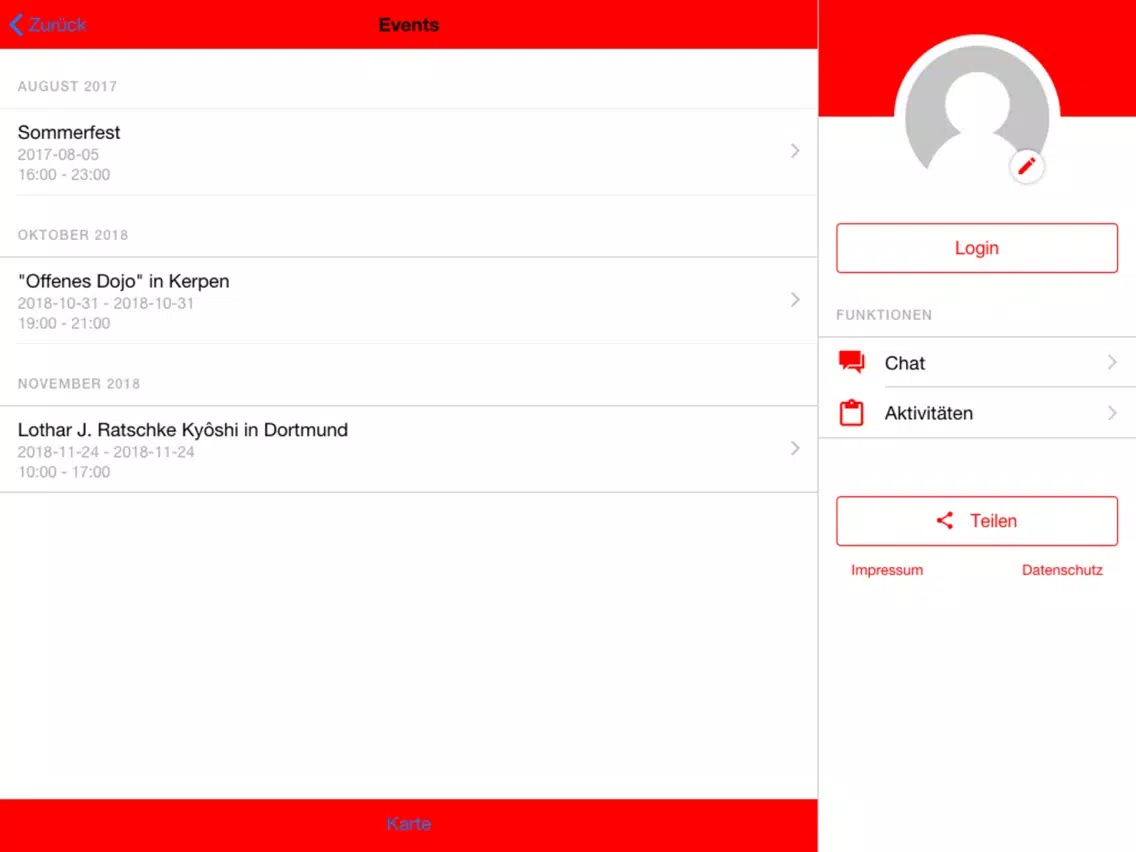Show the Karte map view
The width and height of the screenshot is (1136, 852).
coord(409,824)
